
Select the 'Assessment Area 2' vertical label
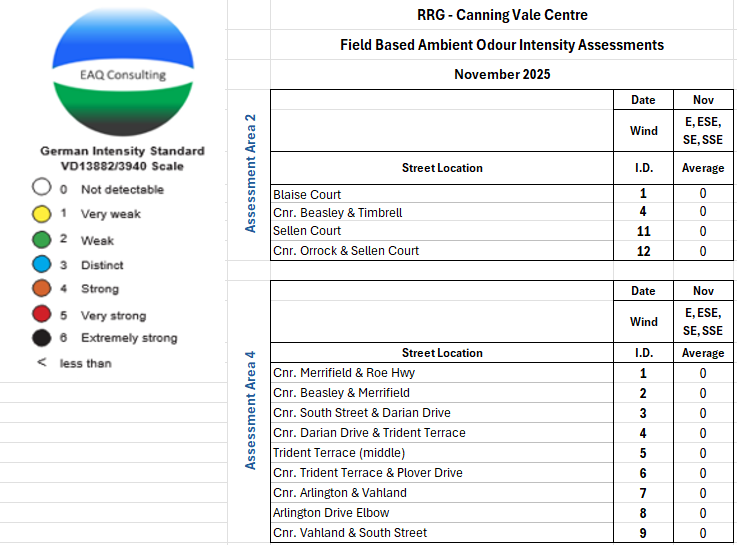click(251, 174)
